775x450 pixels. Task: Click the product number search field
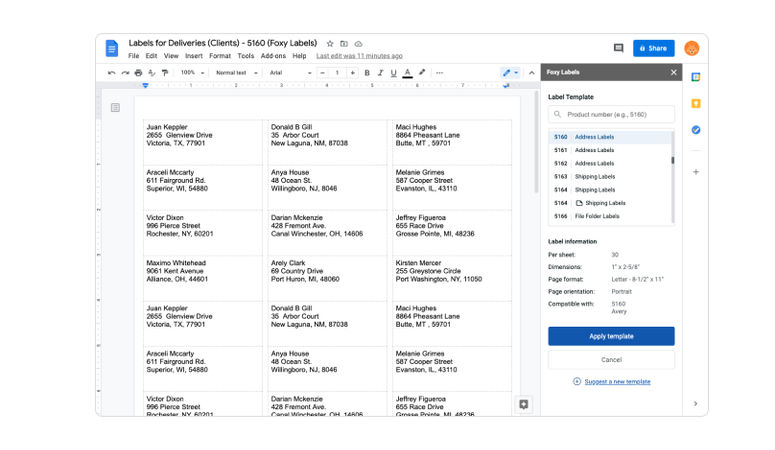[611, 114]
